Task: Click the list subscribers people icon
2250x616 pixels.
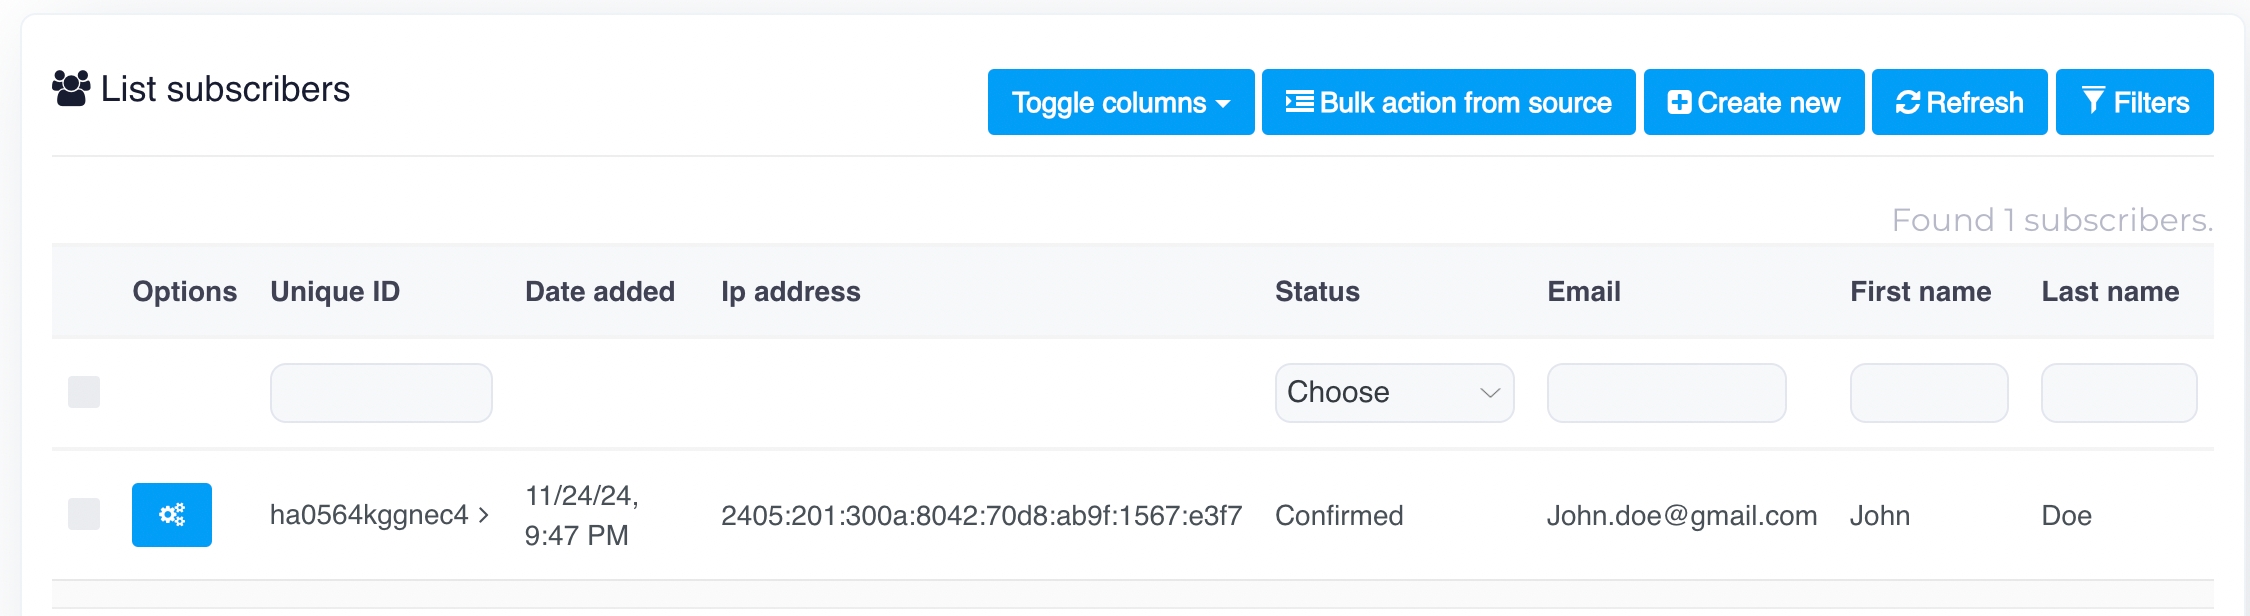Action: pyautogui.click(x=71, y=89)
